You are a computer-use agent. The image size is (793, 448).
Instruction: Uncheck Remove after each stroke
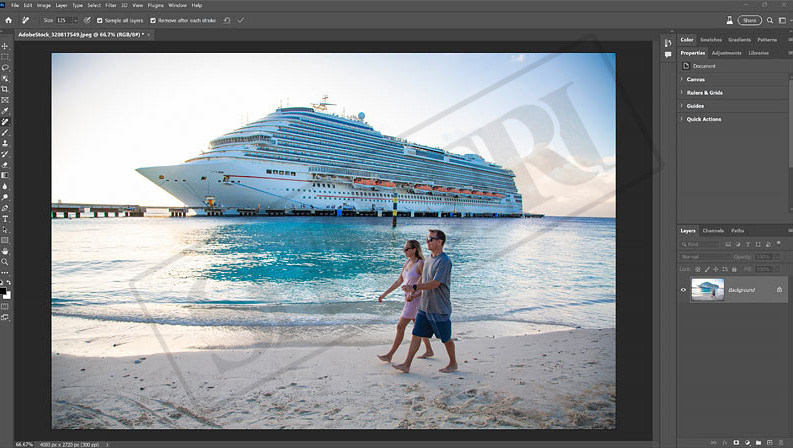(153, 20)
